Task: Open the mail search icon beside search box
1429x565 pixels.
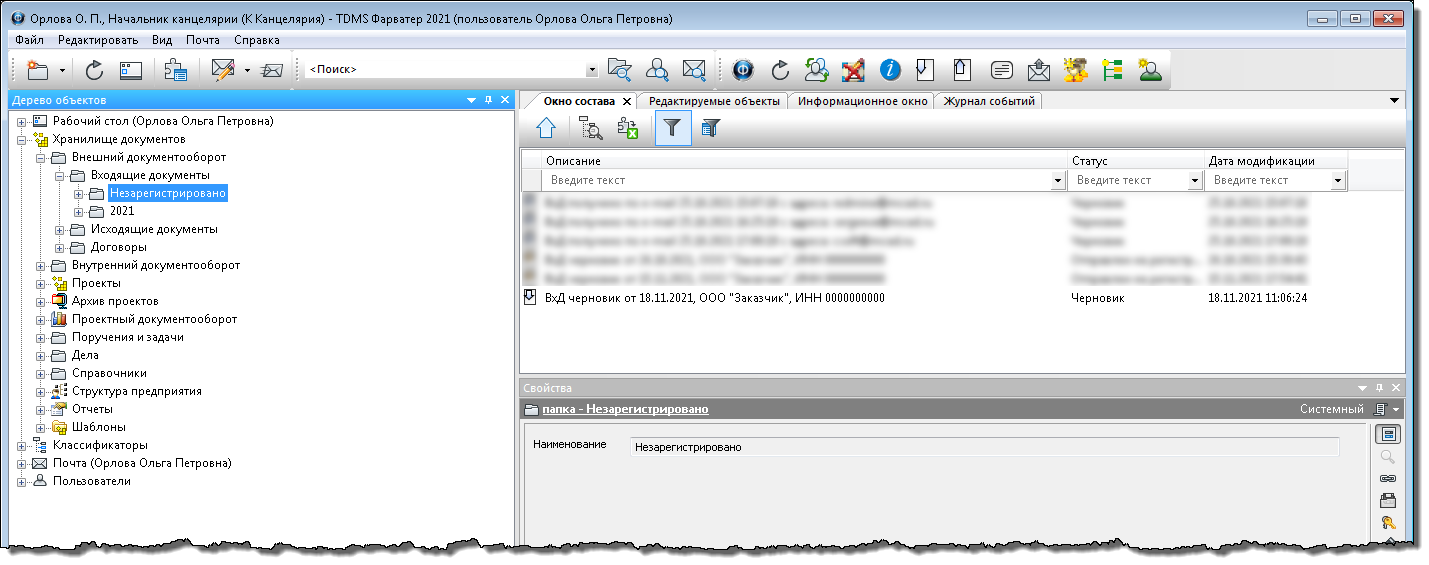Action: [694, 70]
